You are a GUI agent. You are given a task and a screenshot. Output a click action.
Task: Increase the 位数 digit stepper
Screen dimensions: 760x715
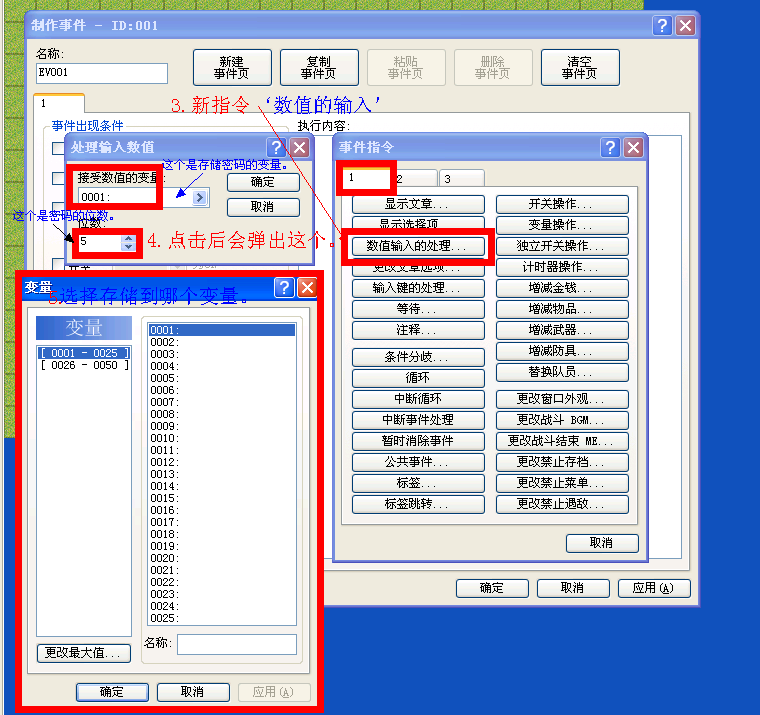(128, 238)
